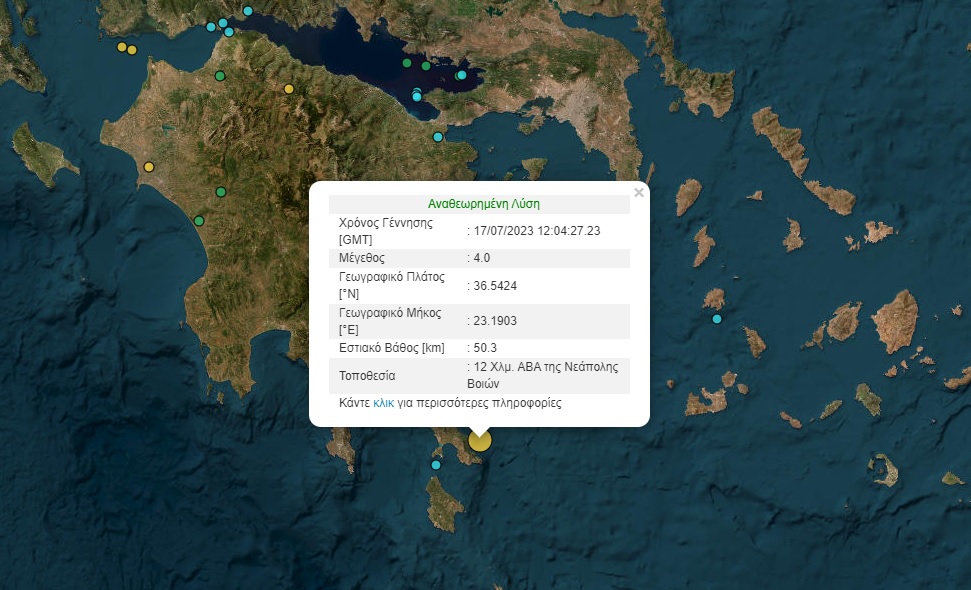971x590 pixels.
Task: Click leftmost cyan marker in top-left cluster
Action: 210,27
